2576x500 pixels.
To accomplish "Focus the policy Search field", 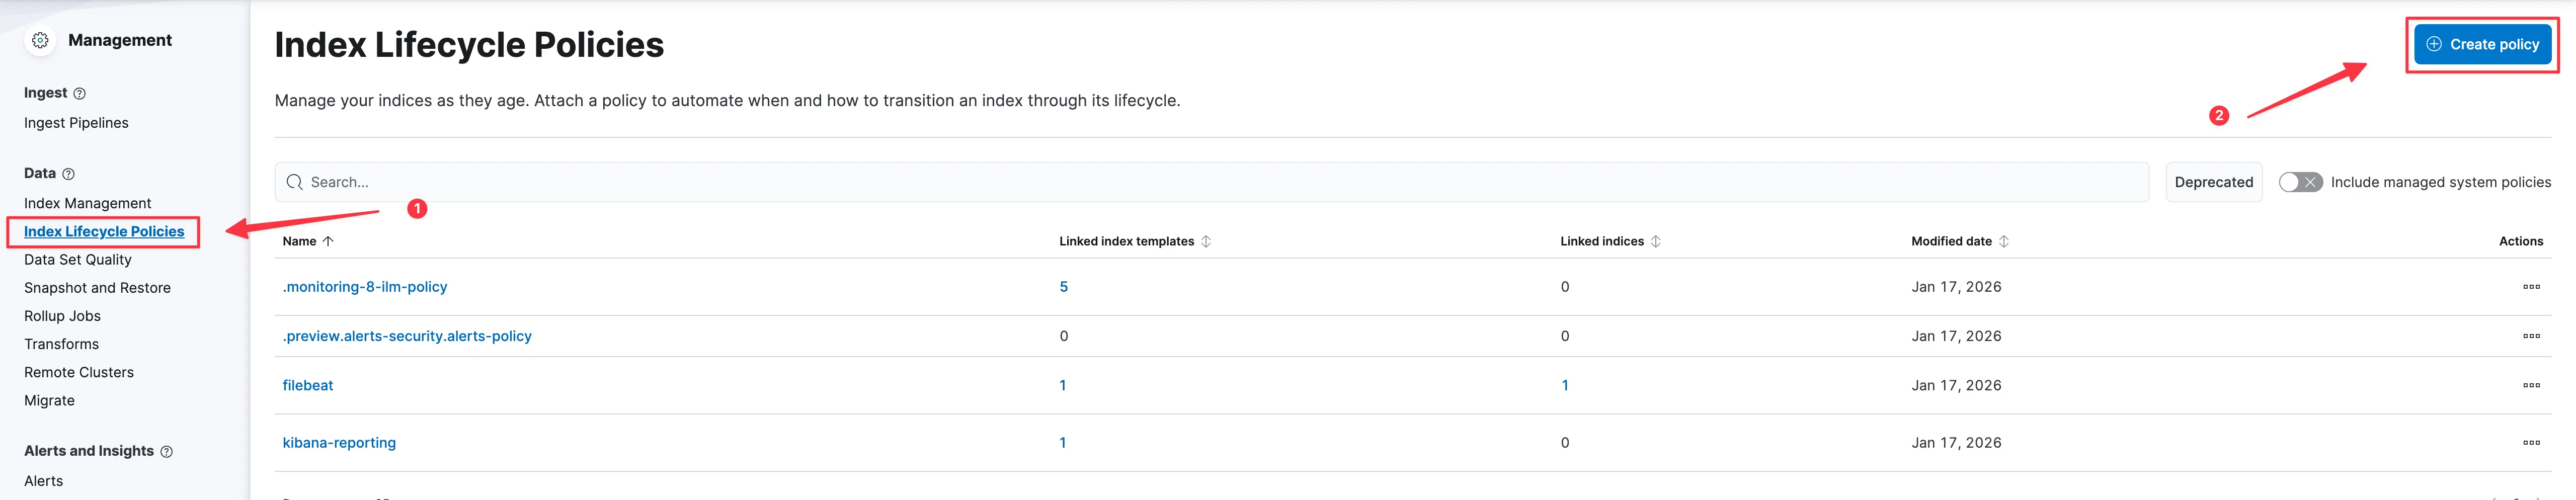I will click(x=1210, y=182).
